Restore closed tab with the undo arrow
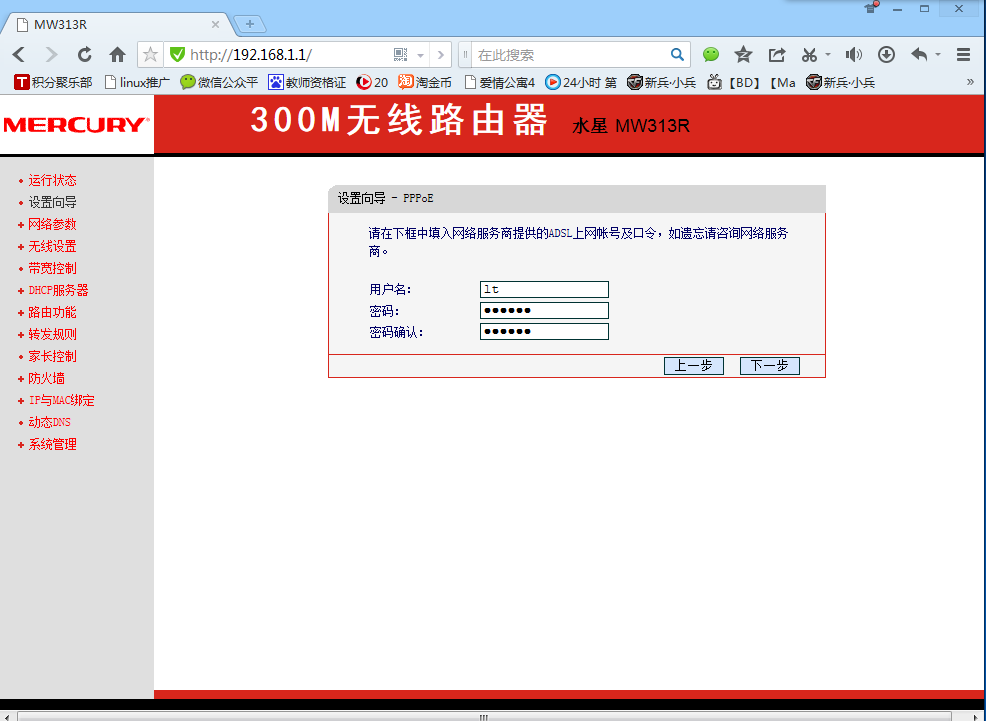This screenshot has width=986, height=721. [x=919, y=55]
